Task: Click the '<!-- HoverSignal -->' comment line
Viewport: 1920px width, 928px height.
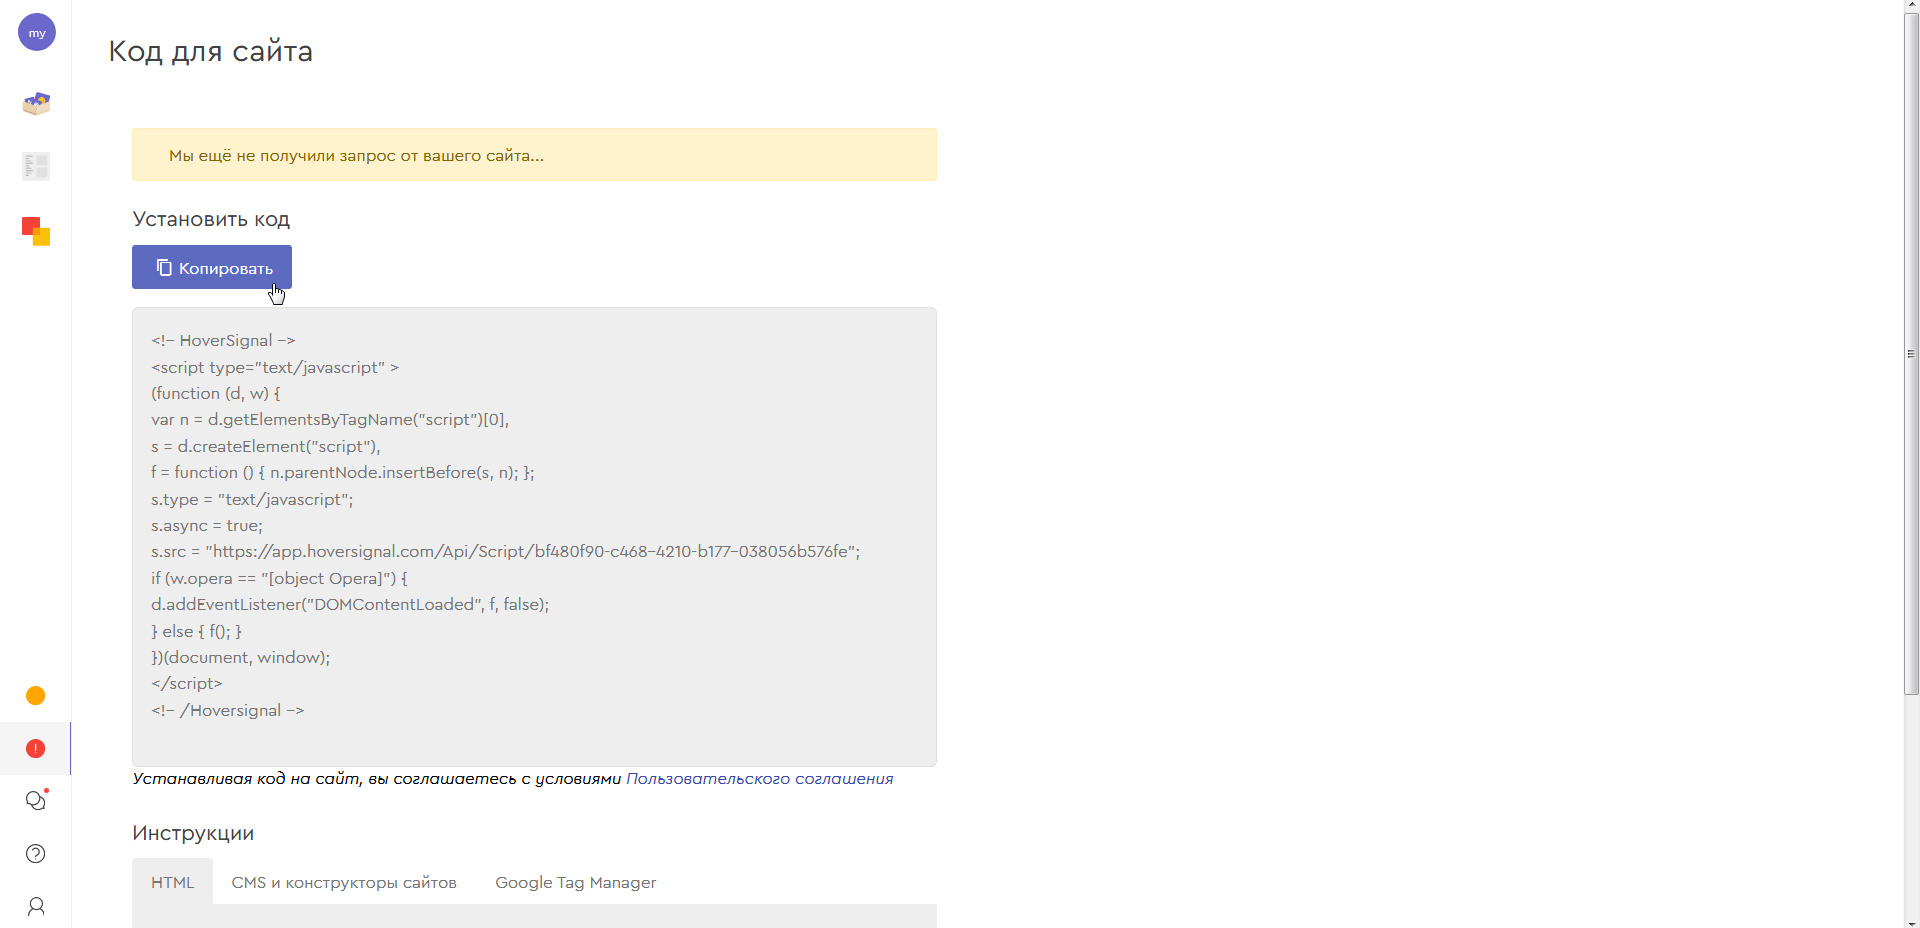Action: (223, 341)
